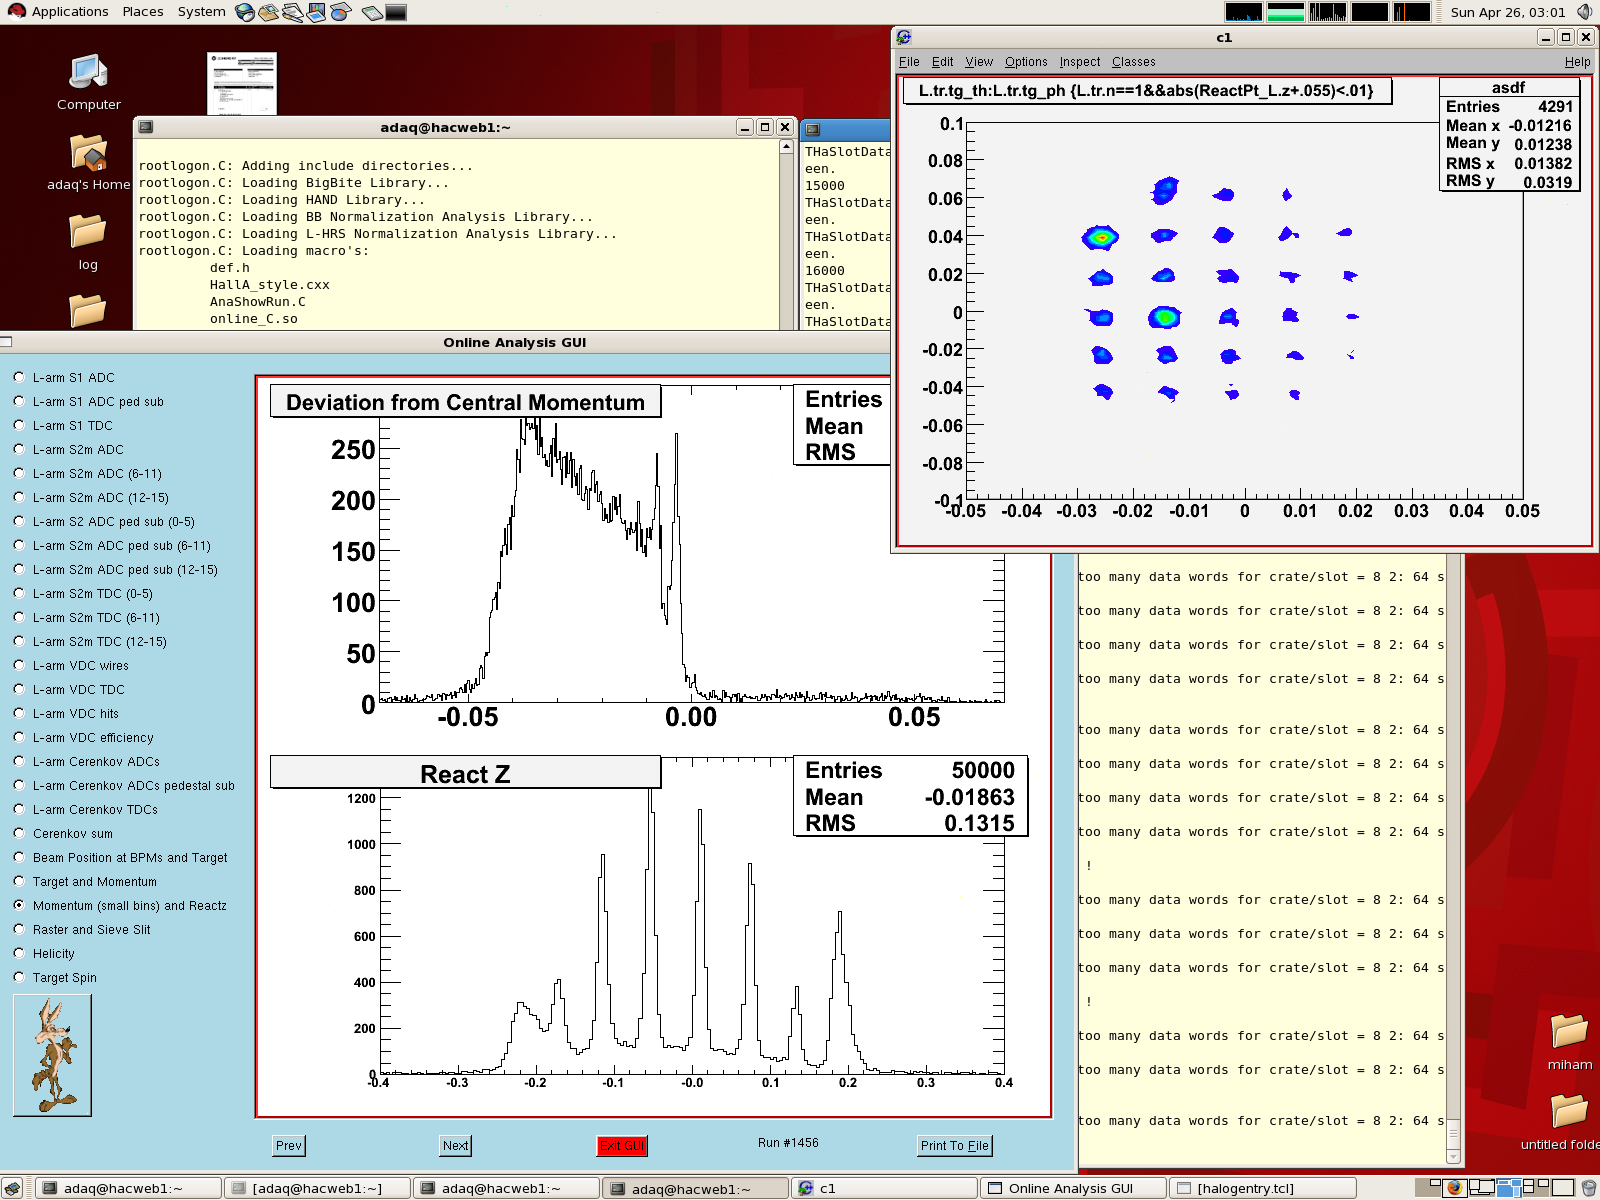The image size is (1600, 1200).
Task: Click the c1 histogram title box
Action: [x=1146, y=90]
